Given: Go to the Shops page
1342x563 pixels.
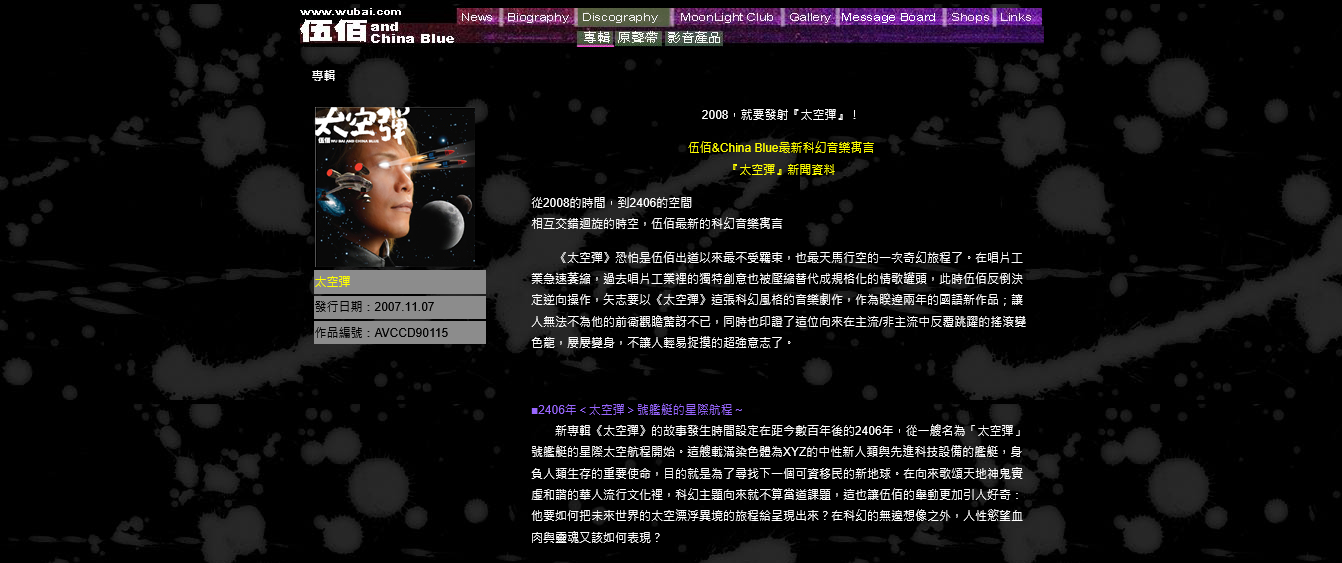Looking at the screenshot, I should pos(969,17).
